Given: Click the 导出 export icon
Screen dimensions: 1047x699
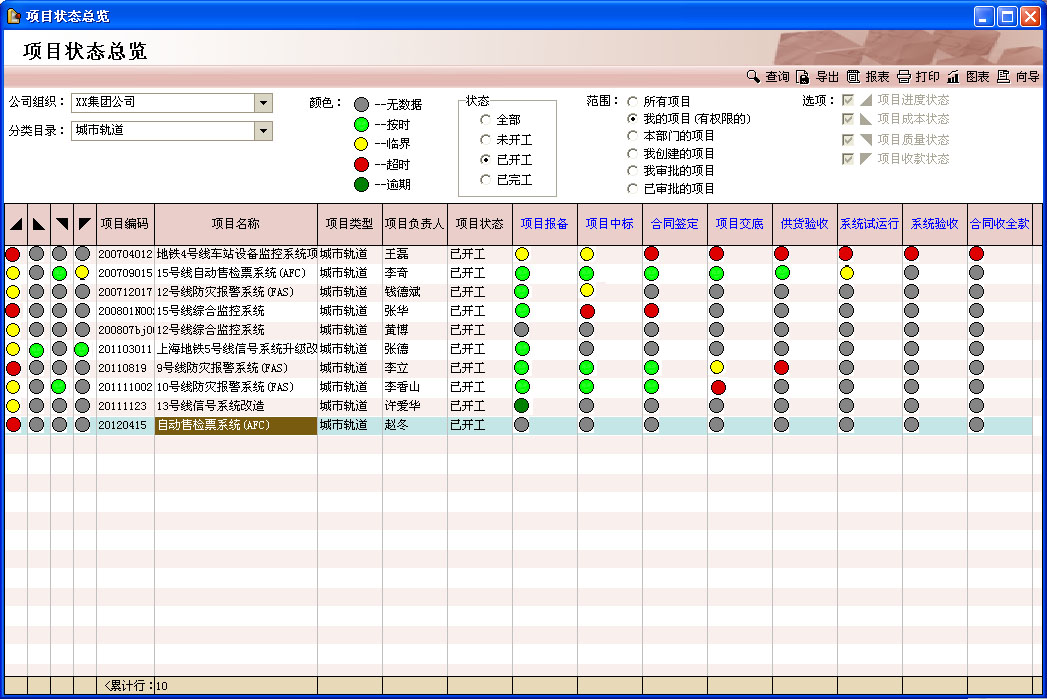Looking at the screenshot, I should click(802, 77).
